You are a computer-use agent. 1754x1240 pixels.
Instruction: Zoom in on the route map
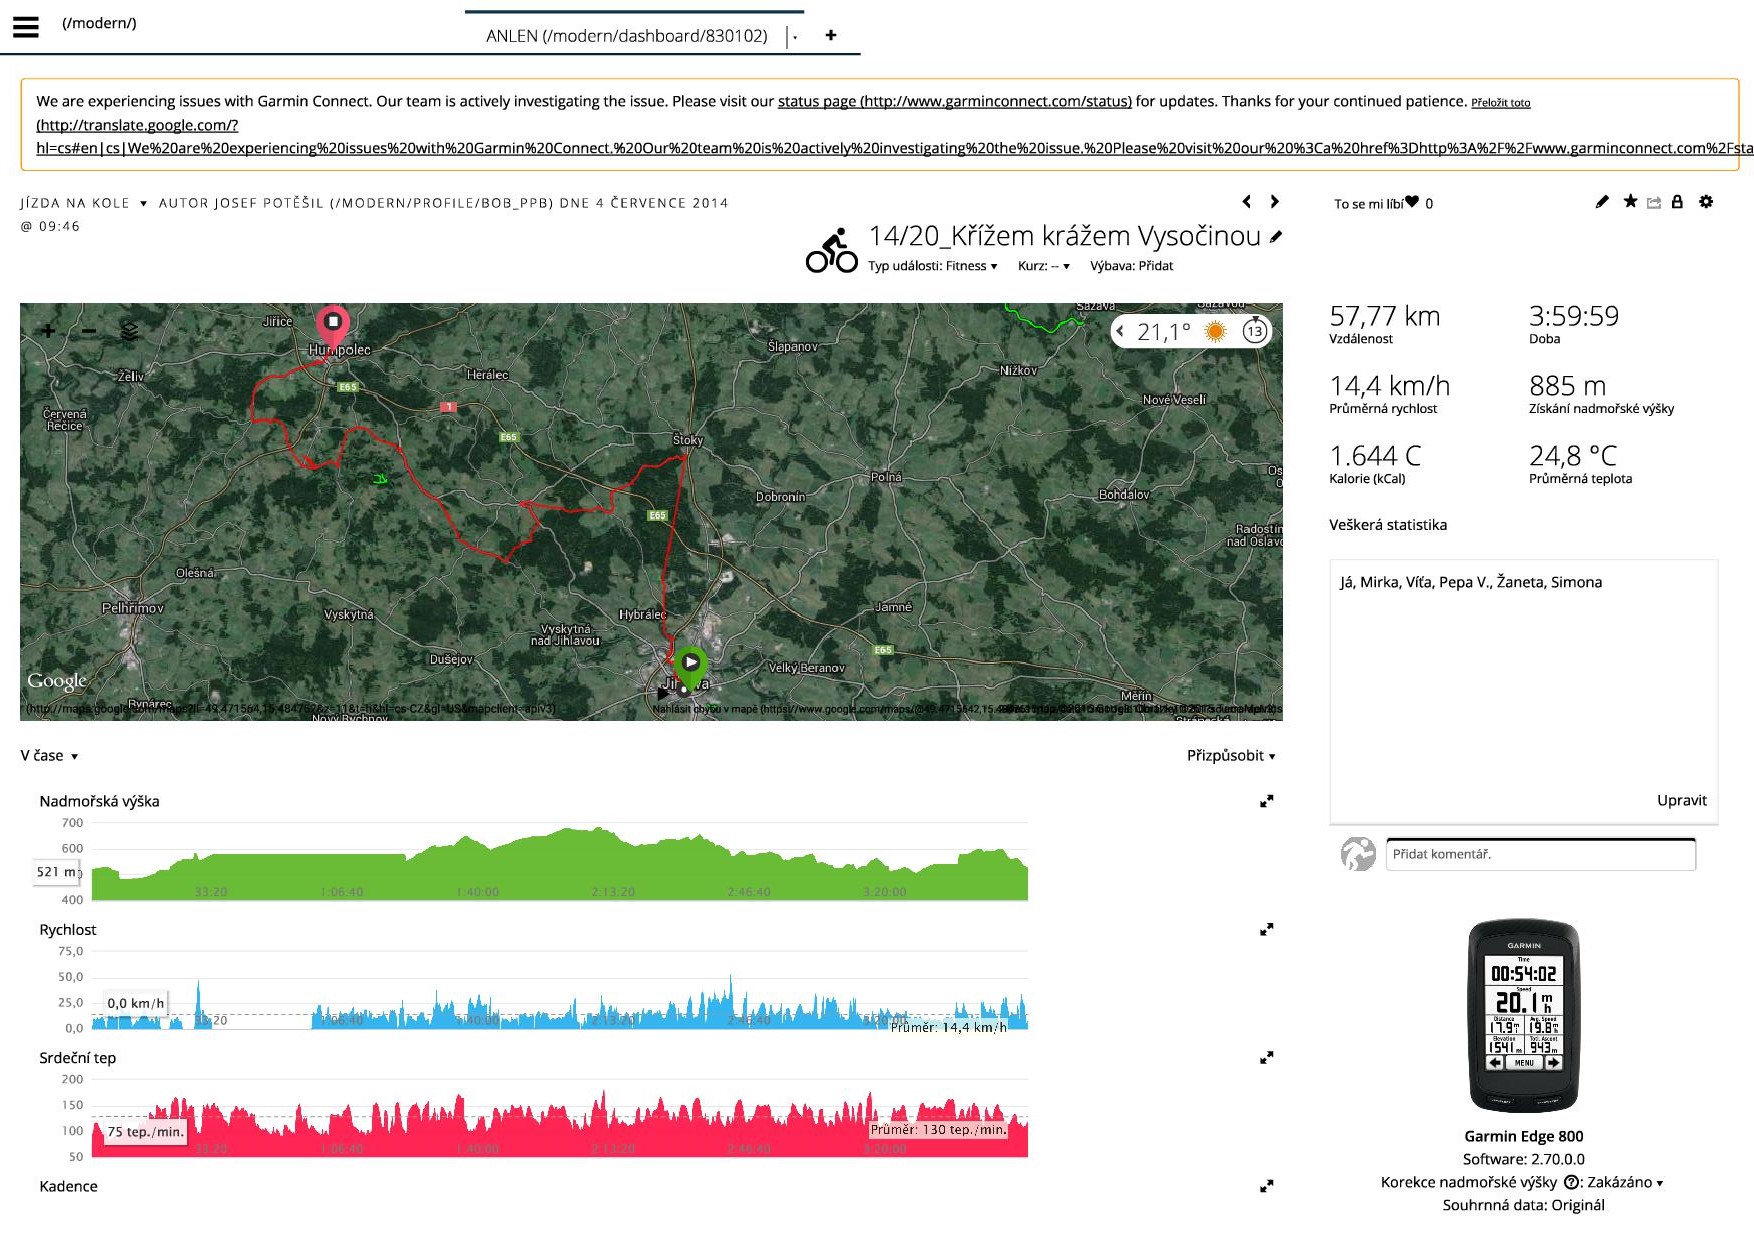click(x=48, y=331)
